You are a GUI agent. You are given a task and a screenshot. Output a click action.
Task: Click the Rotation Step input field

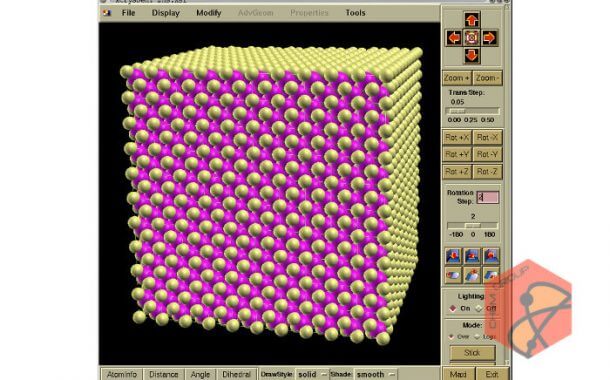[x=488, y=197]
